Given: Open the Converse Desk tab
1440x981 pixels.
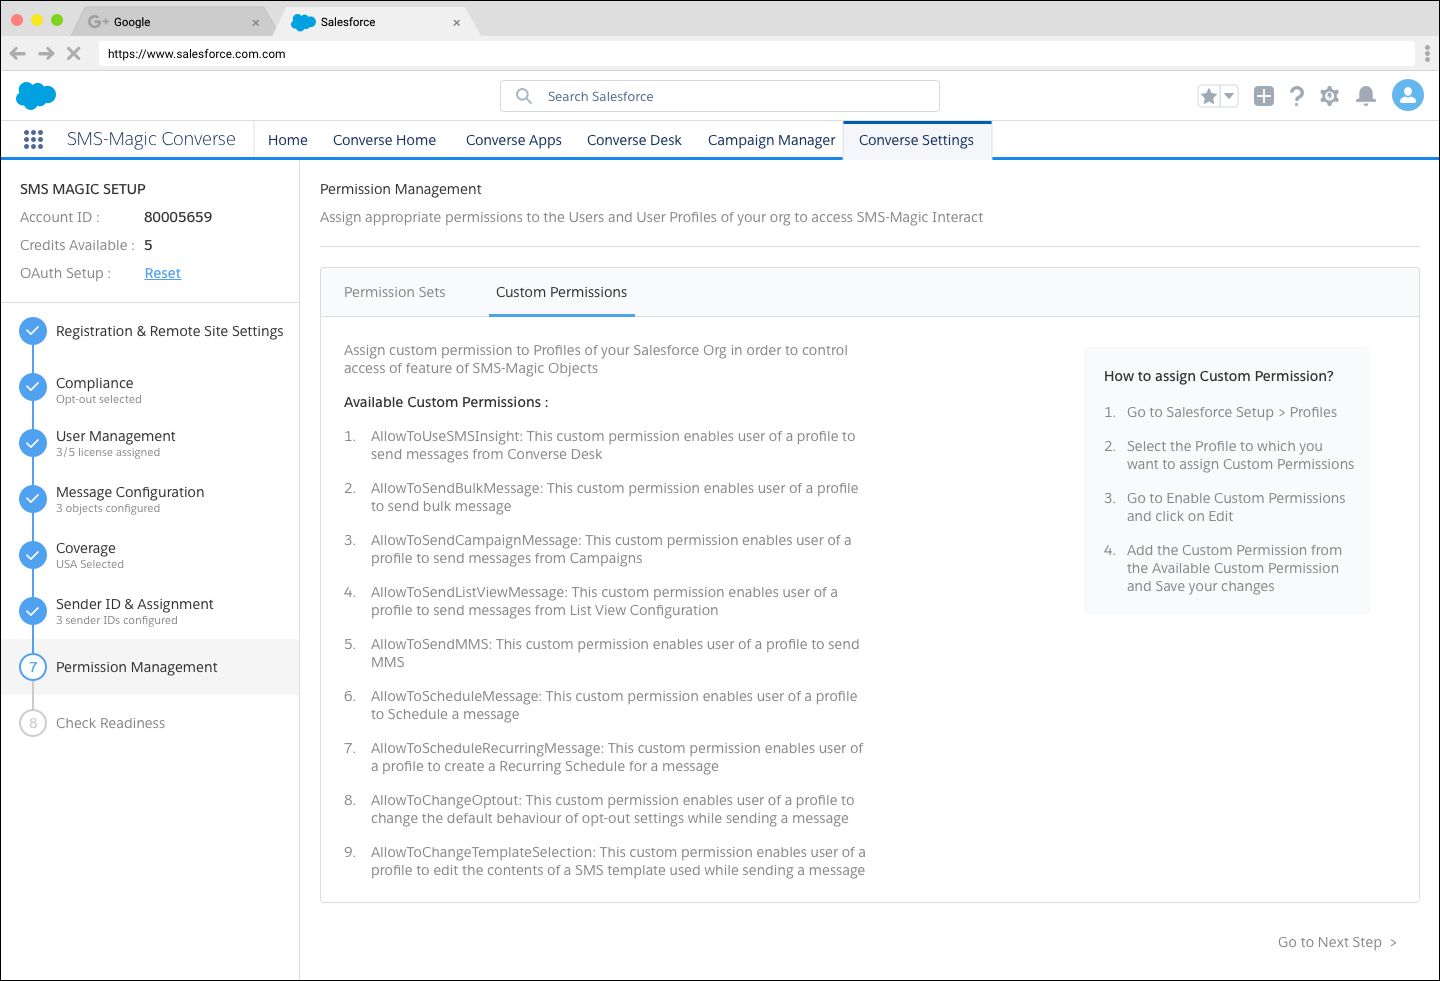Looking at the screenshot, I should point(634,140).
